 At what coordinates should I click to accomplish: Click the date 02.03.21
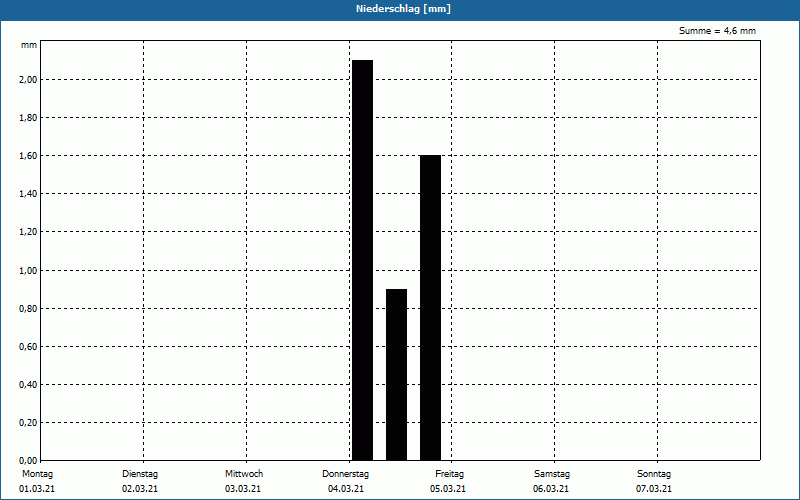tap(140, 489)
